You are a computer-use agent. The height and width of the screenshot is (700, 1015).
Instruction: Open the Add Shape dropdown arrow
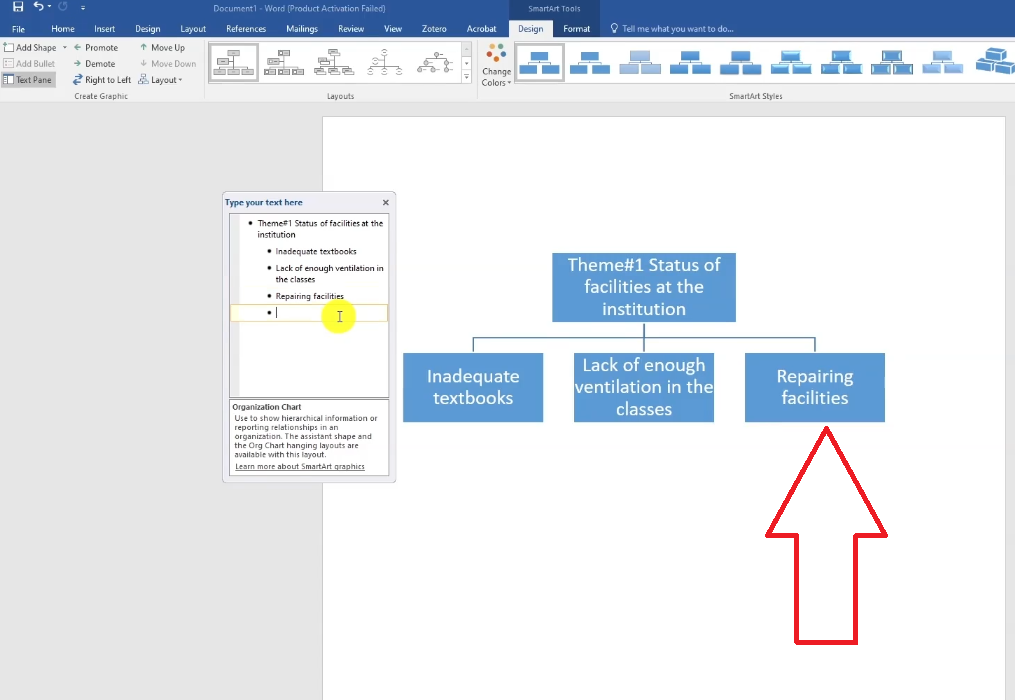(x=65, y=47)
